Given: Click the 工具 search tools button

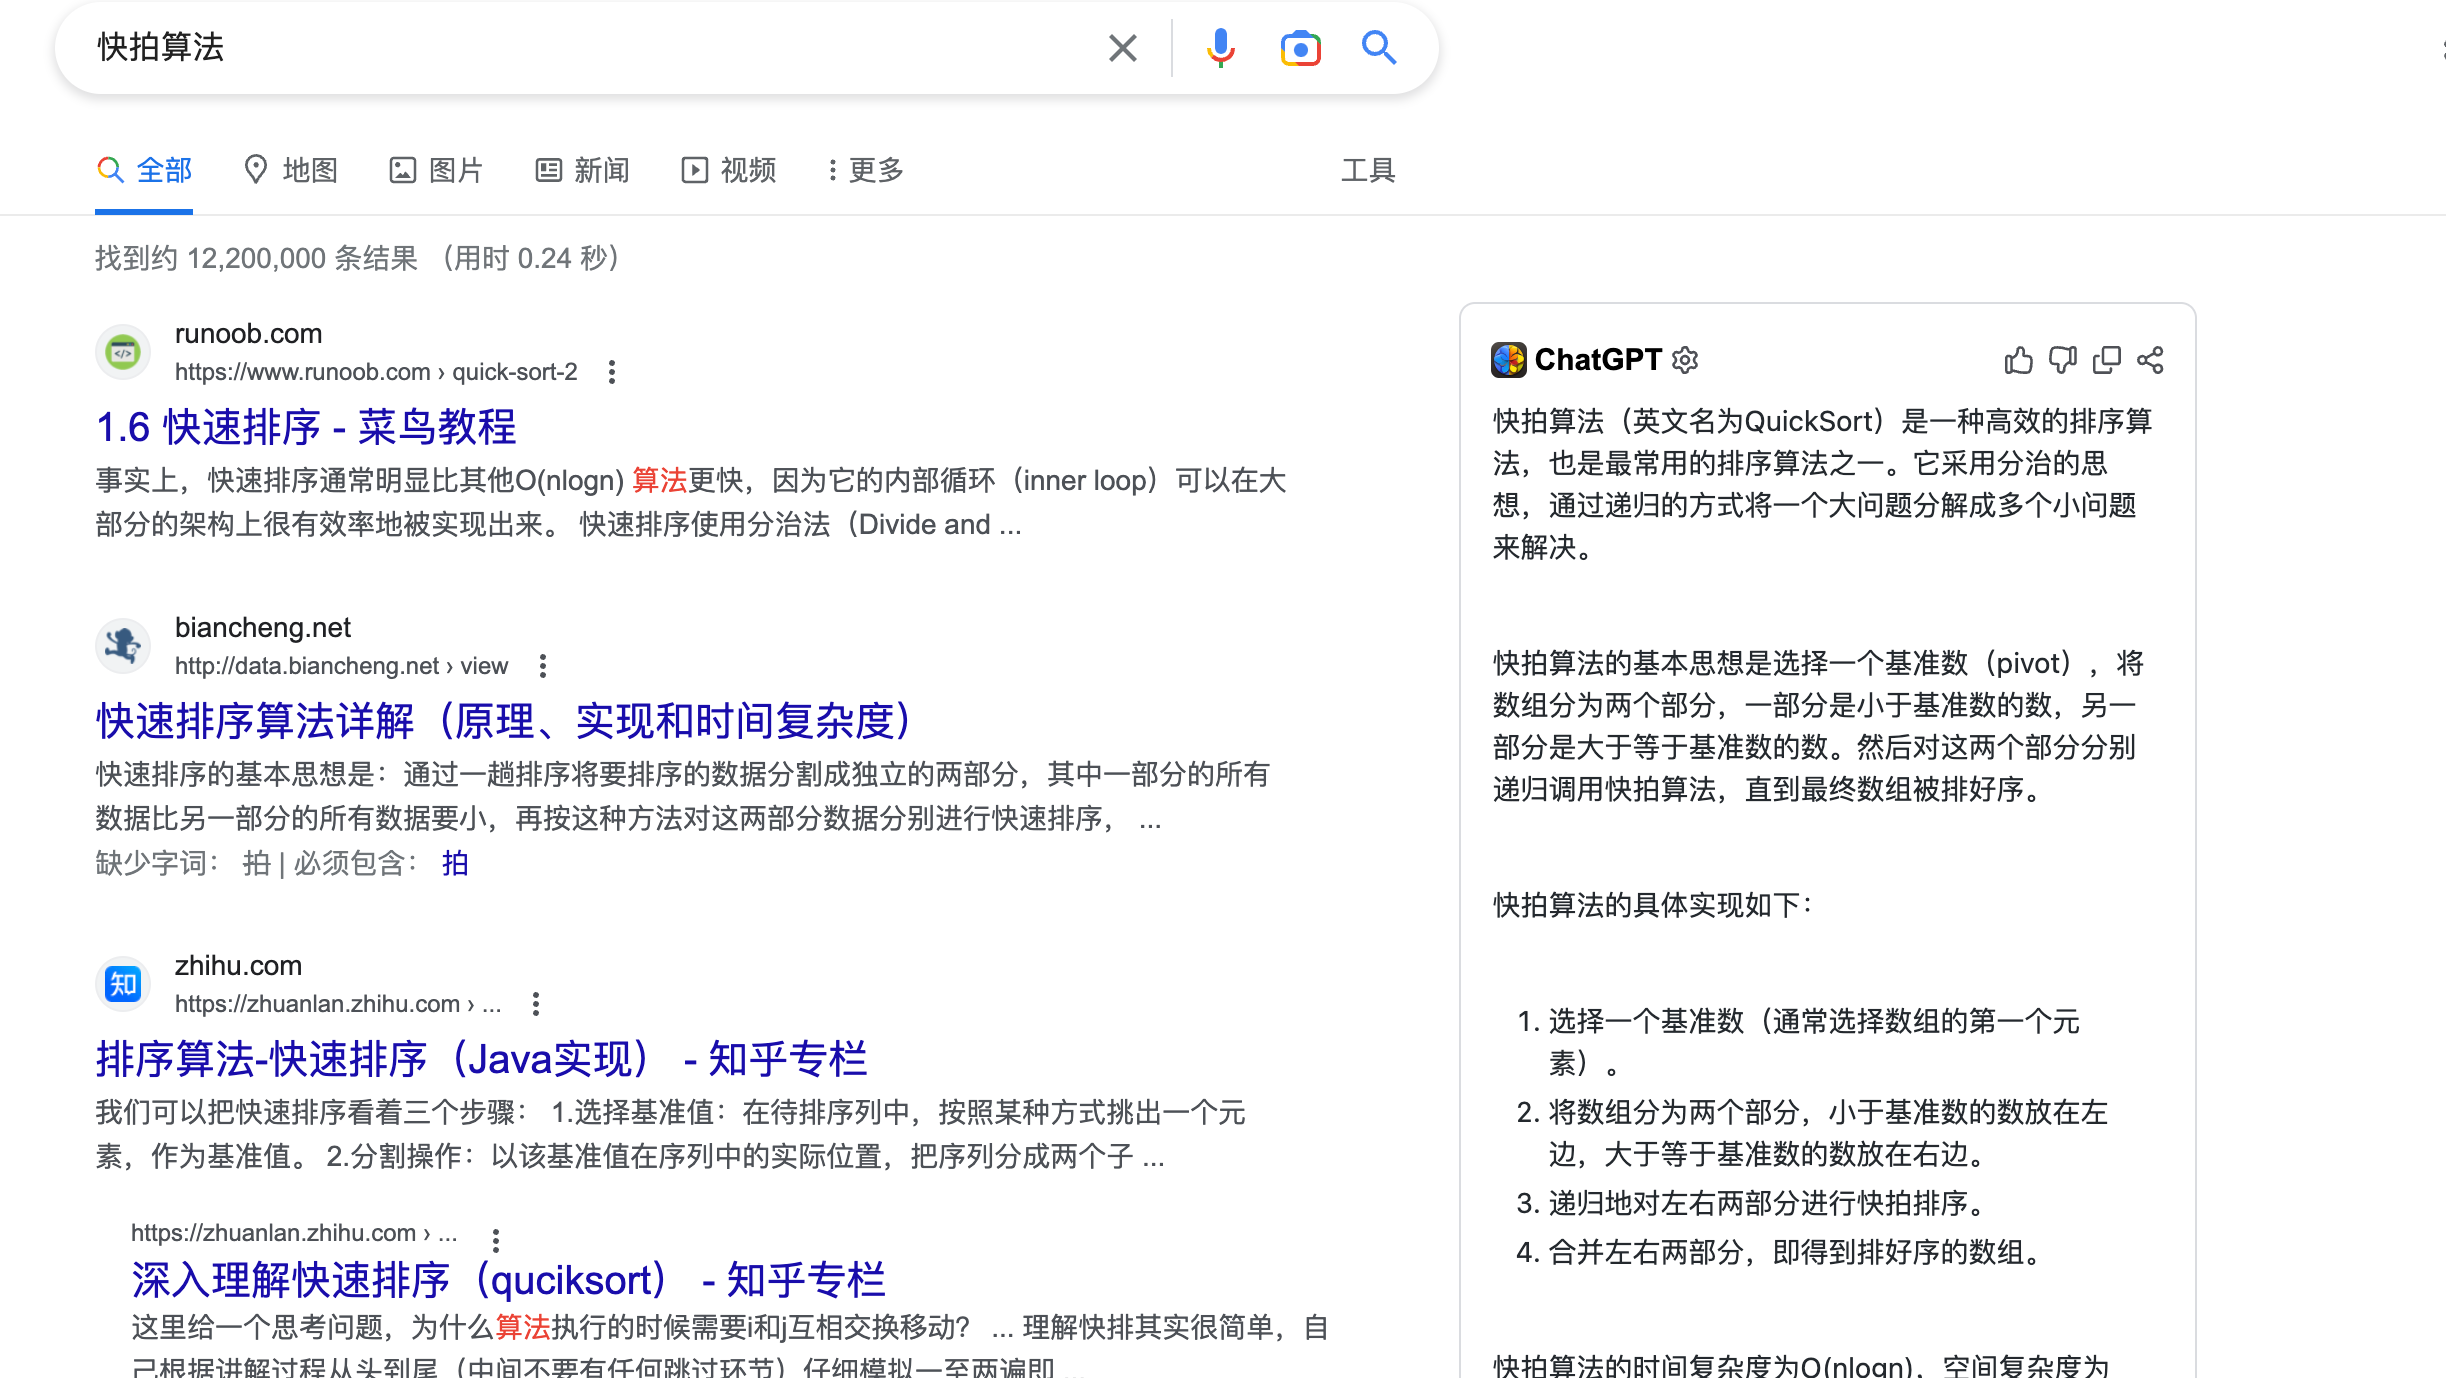Looking at the screenshot, I should [x=1367, y=170].
